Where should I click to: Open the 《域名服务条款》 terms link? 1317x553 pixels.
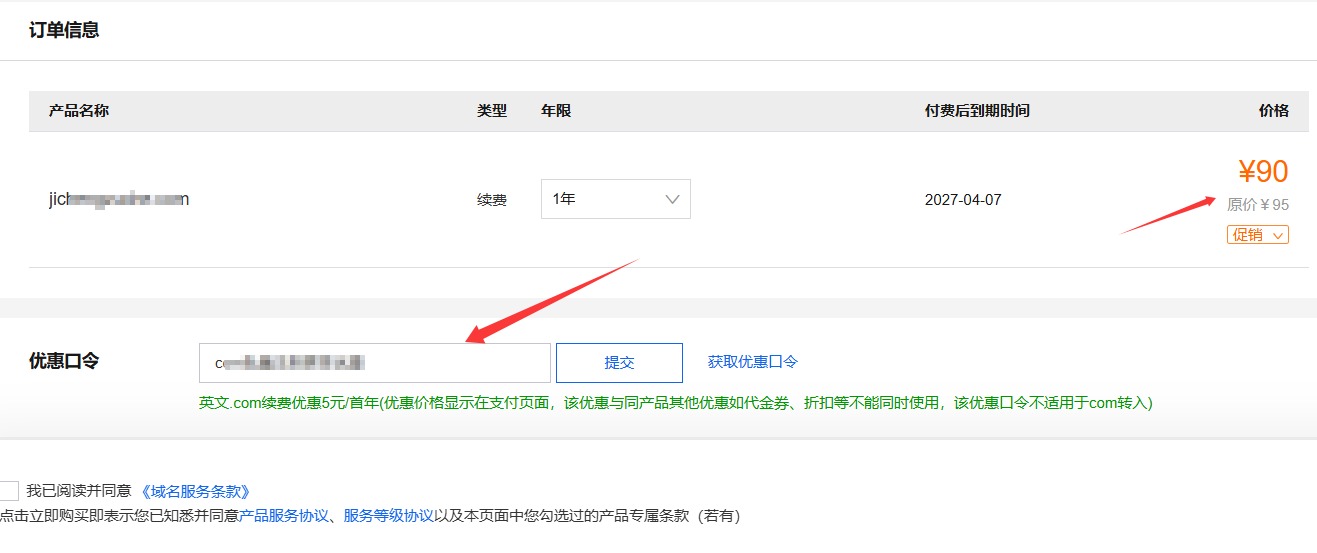[x=195, y=491]
